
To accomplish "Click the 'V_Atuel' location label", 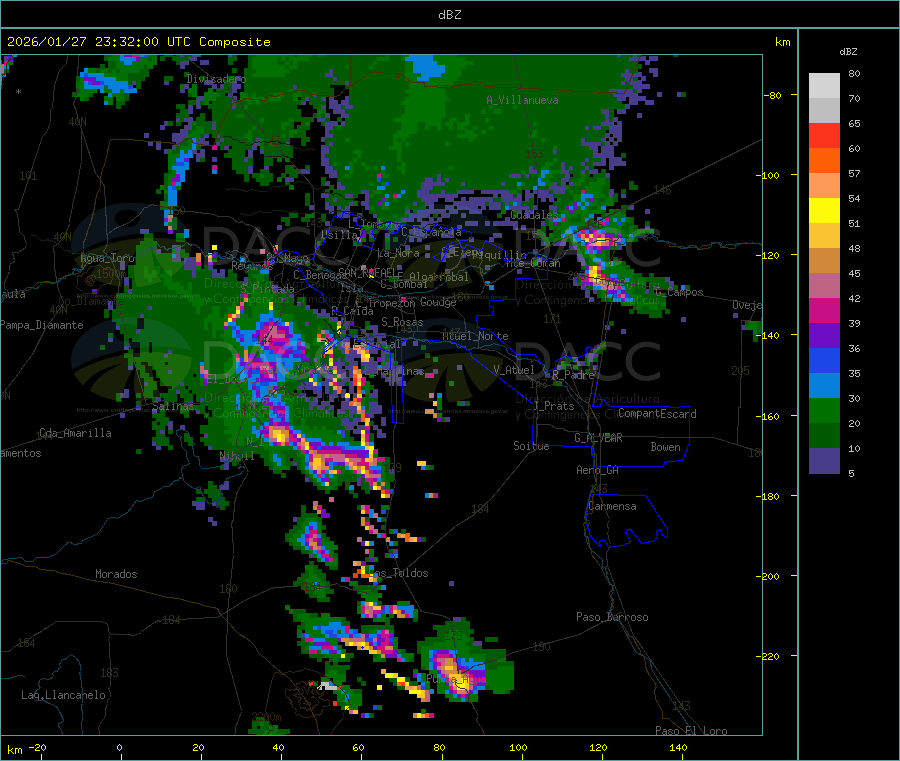I will (x=514, y=370).
